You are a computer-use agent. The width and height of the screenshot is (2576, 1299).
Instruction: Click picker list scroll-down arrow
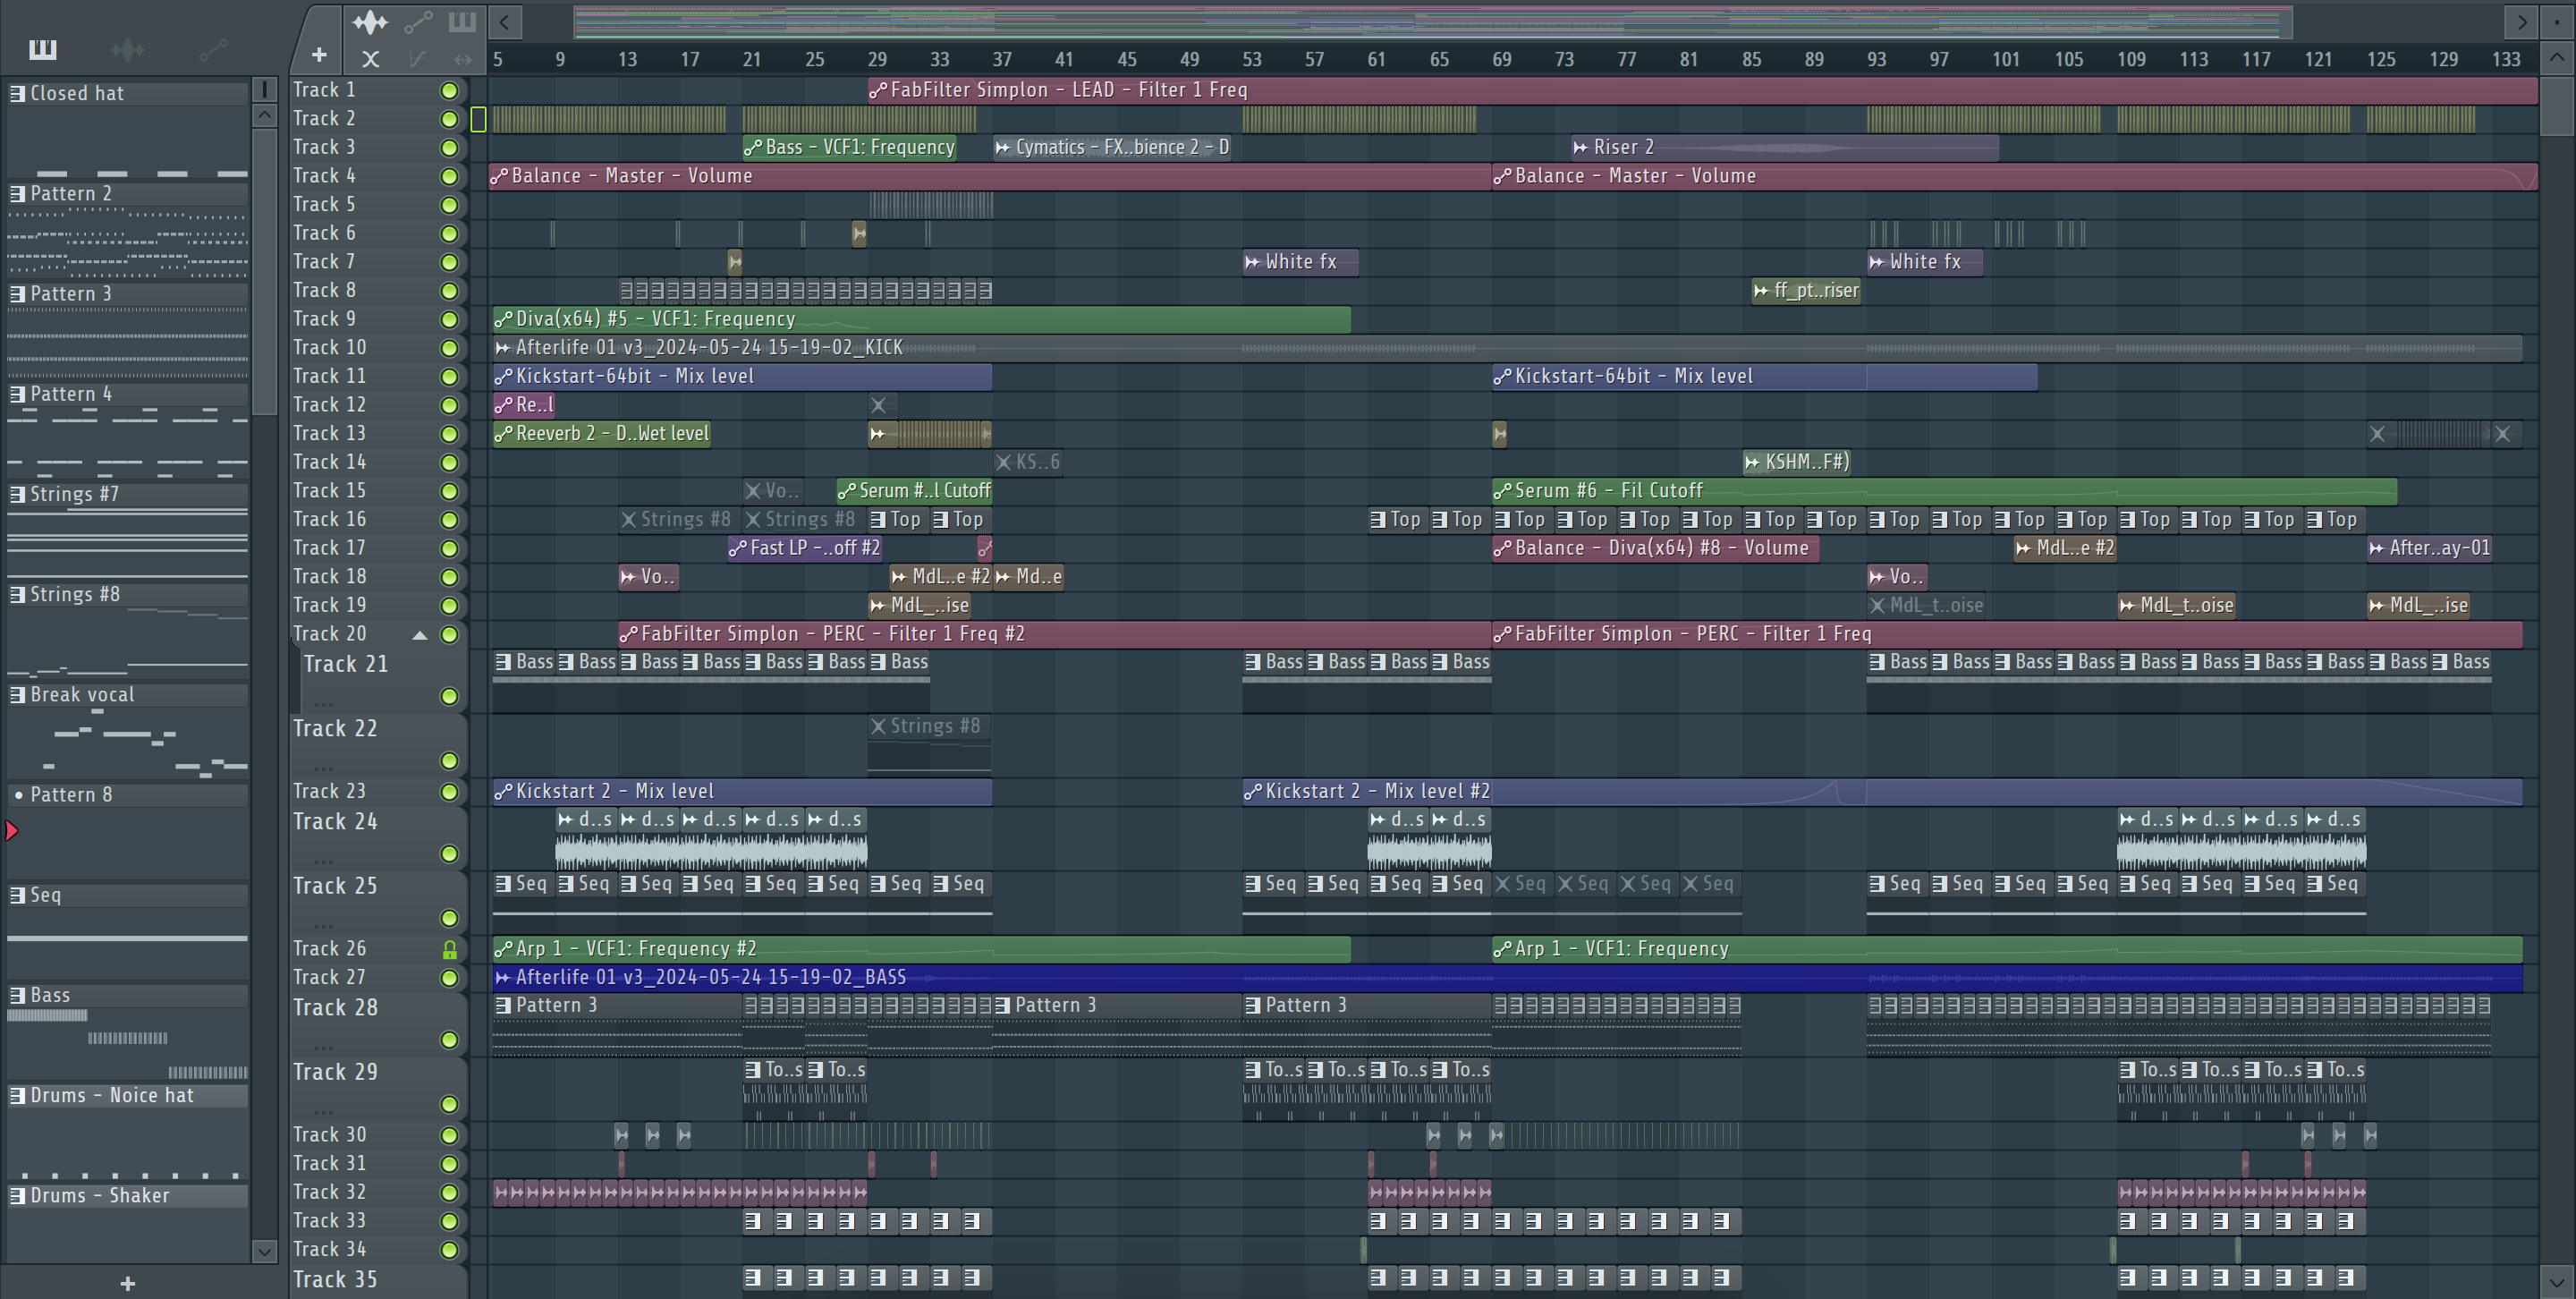pos(264,1250)
